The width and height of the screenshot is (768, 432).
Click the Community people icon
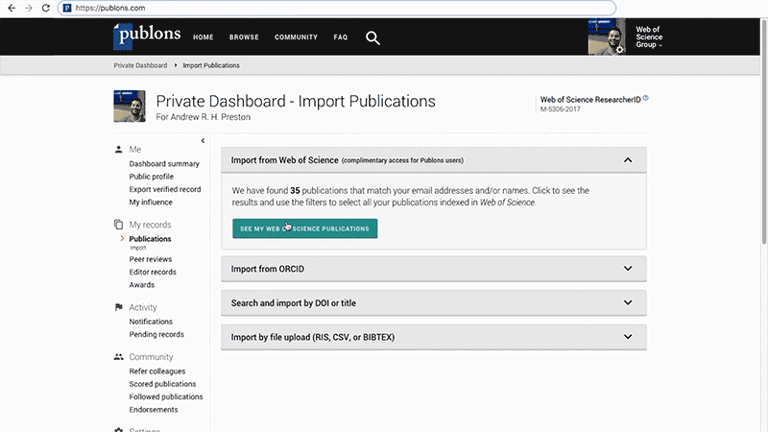click(118, 357)
